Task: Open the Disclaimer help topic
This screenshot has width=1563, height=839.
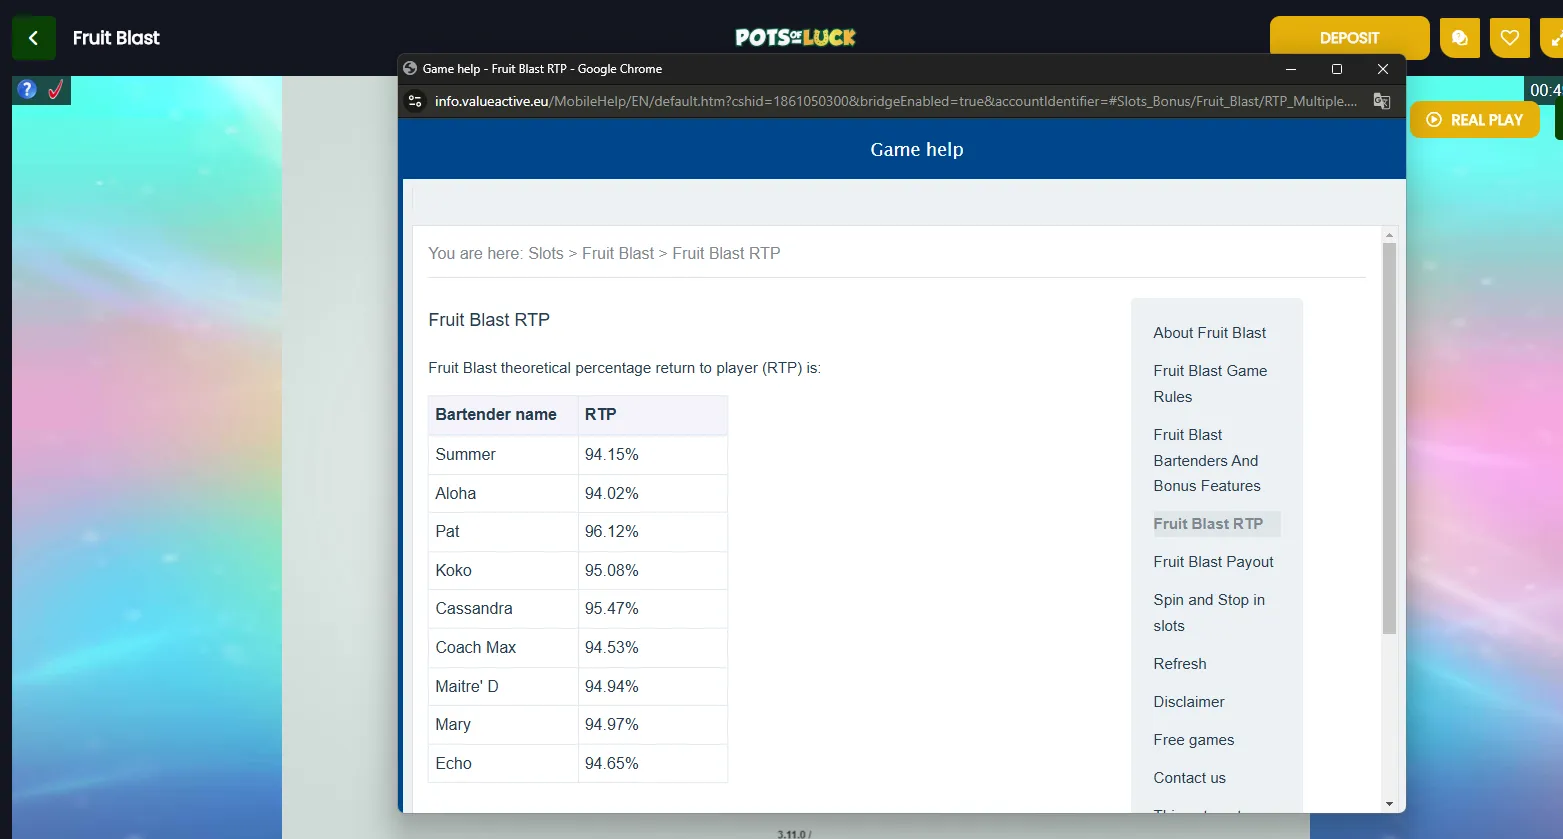Action: 1189,702
